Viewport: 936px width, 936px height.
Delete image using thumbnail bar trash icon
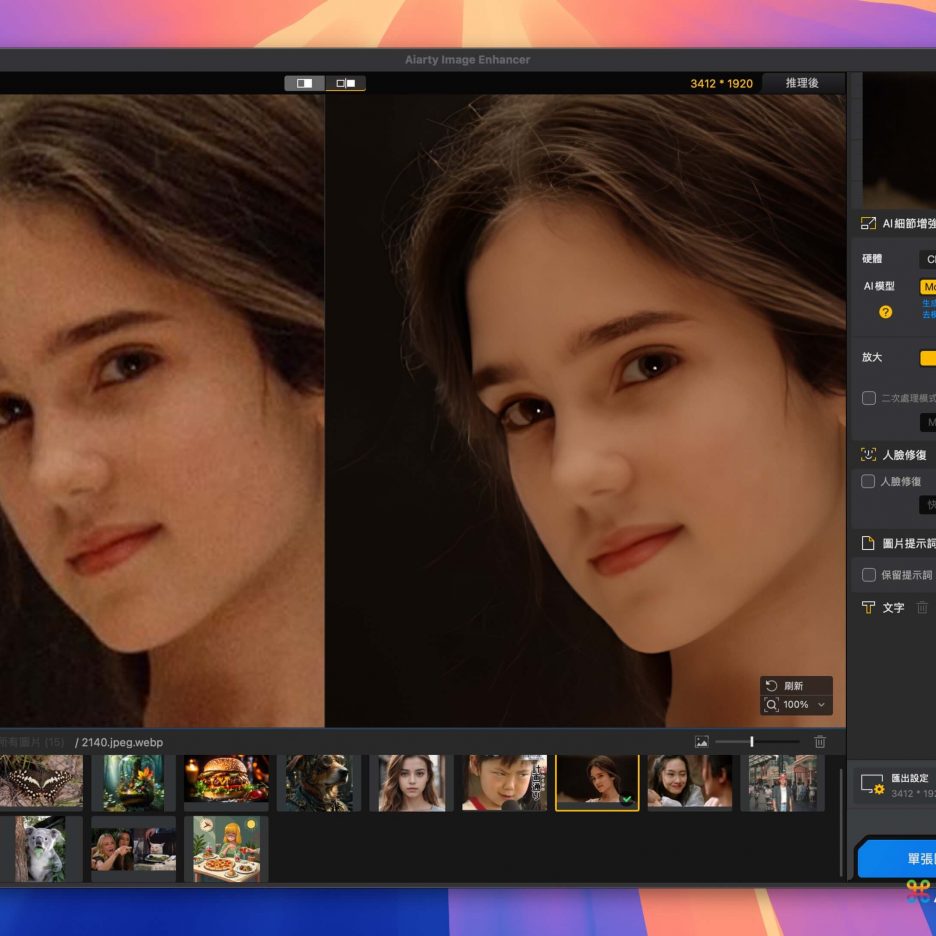pos(820,742)
